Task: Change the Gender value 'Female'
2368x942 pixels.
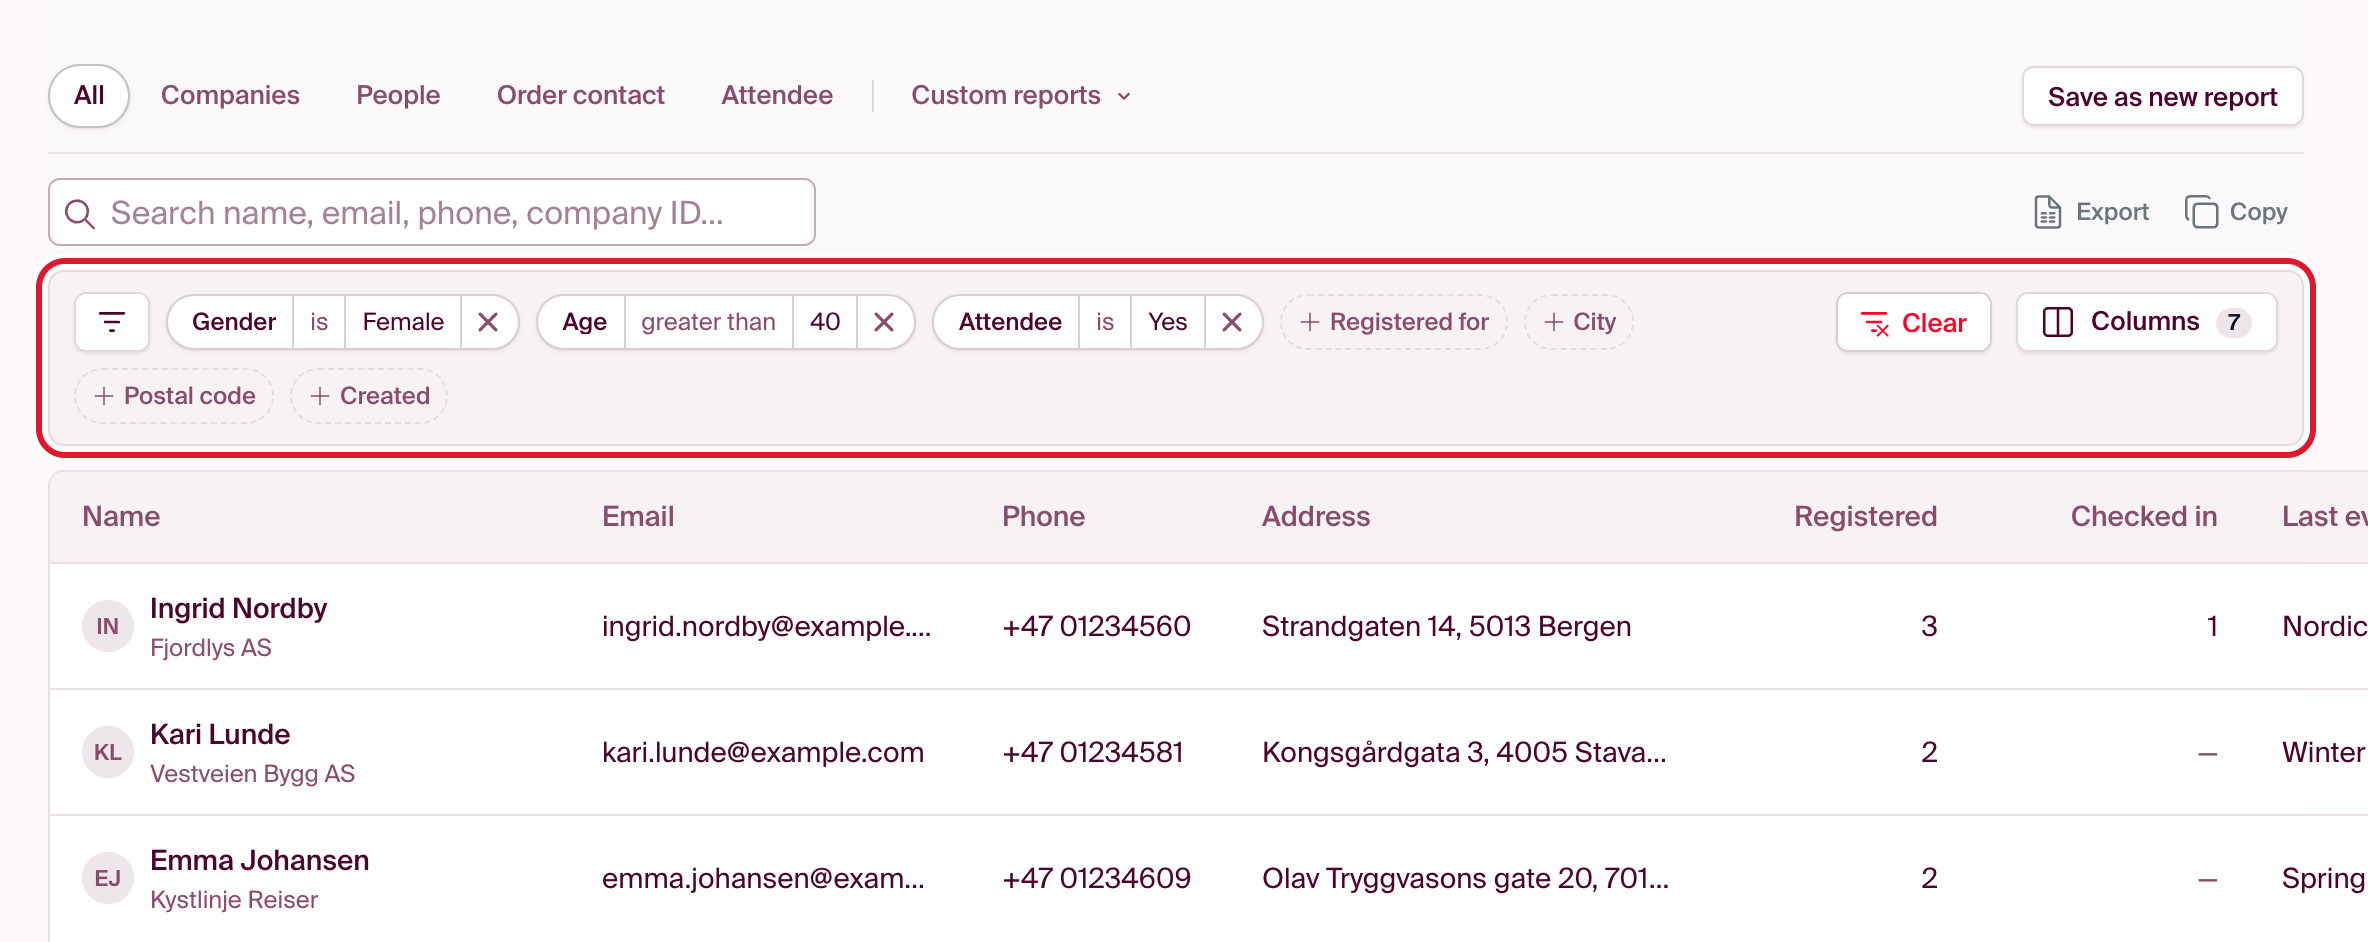Action: tap(403, 322)
